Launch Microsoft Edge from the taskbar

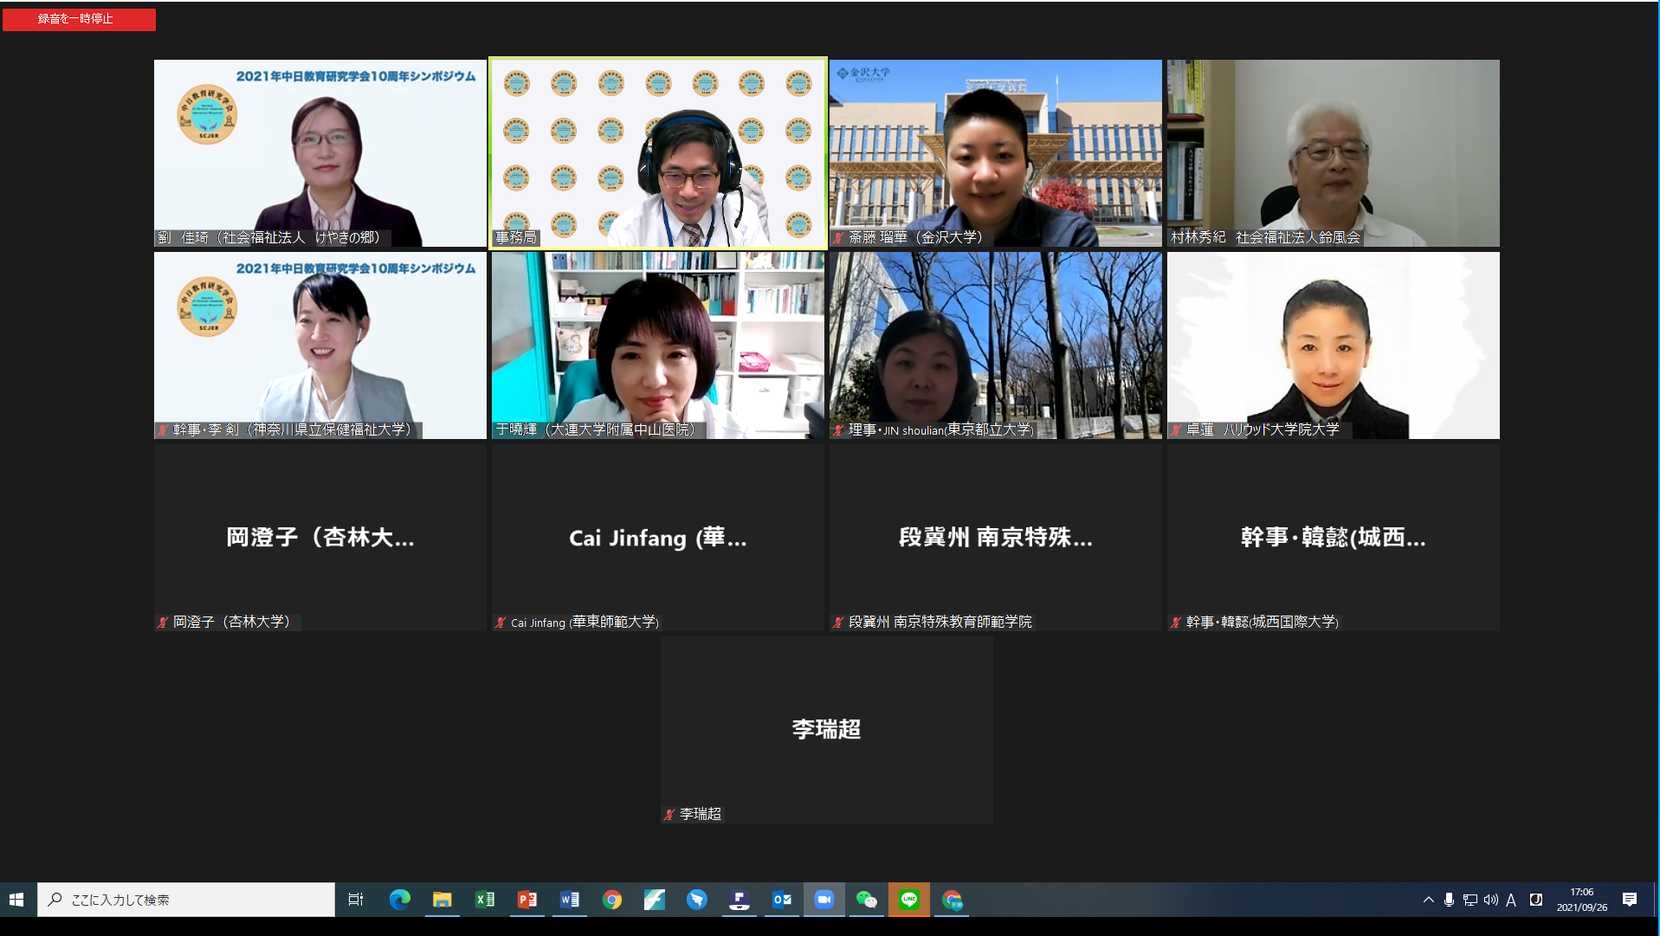pos(400,900)
